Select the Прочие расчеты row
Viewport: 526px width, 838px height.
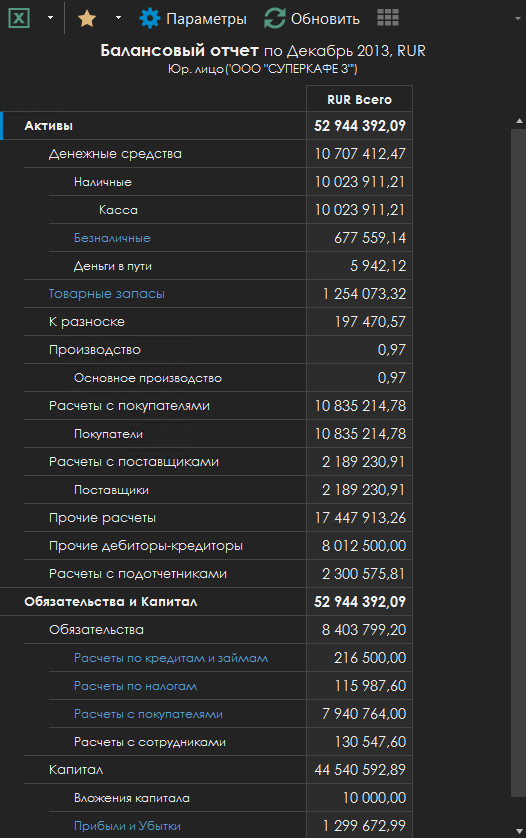(218, 518)
